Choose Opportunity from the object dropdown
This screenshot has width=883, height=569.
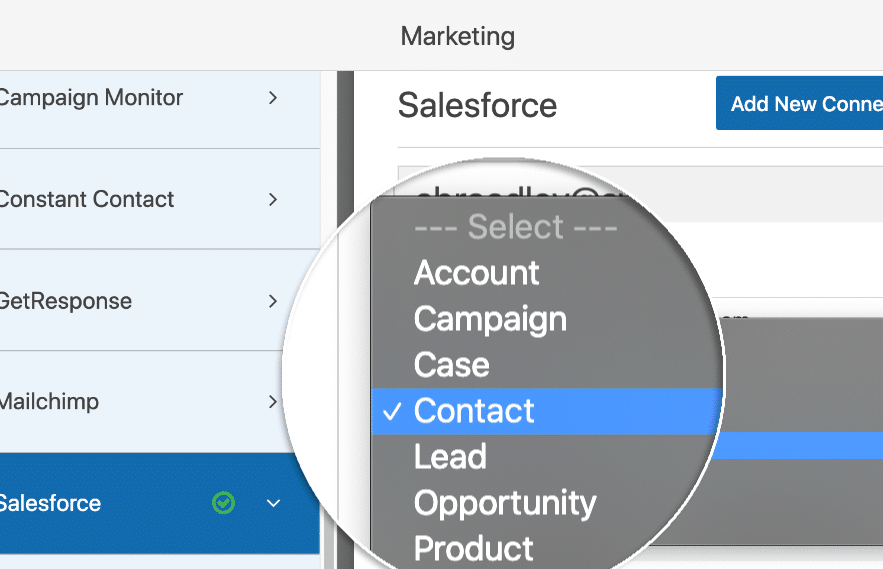point(505,503)
